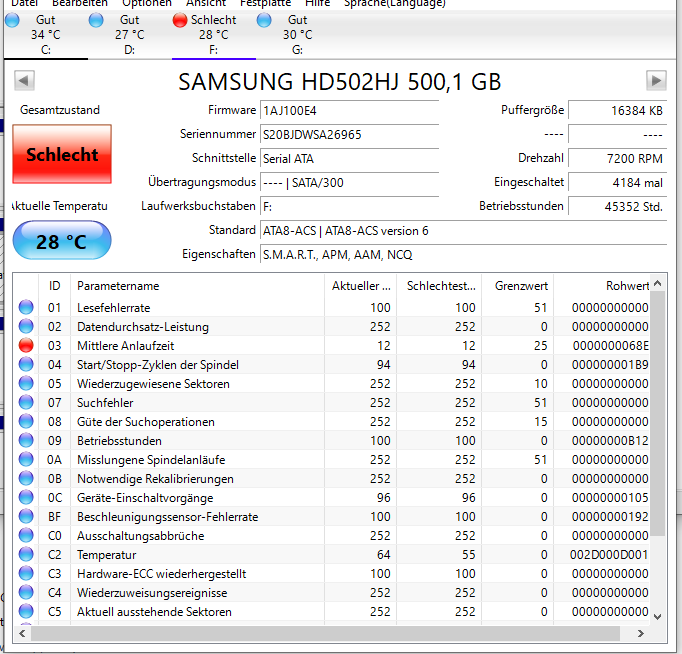This screenshot has height=654, width=682.
Task: Click orb of Notwendige Rekalibrierungen row
Action: tap(26, 478)
